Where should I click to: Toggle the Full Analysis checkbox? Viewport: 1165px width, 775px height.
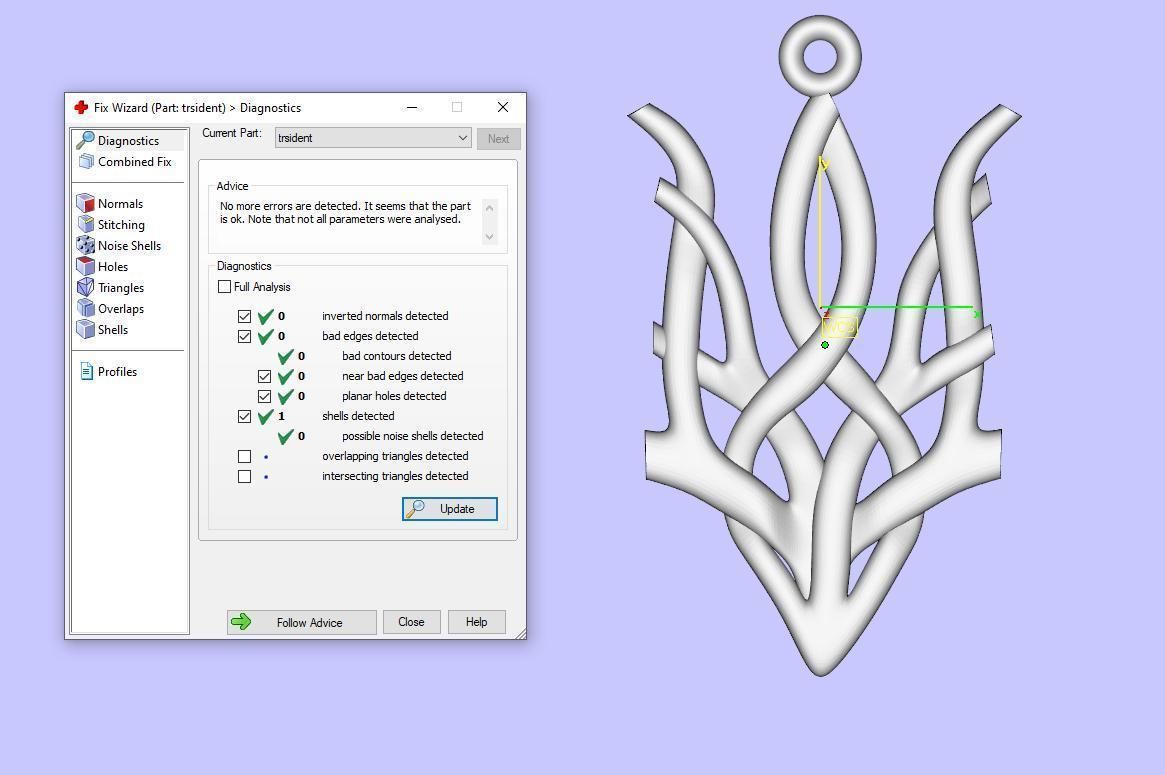pos(224,286)
